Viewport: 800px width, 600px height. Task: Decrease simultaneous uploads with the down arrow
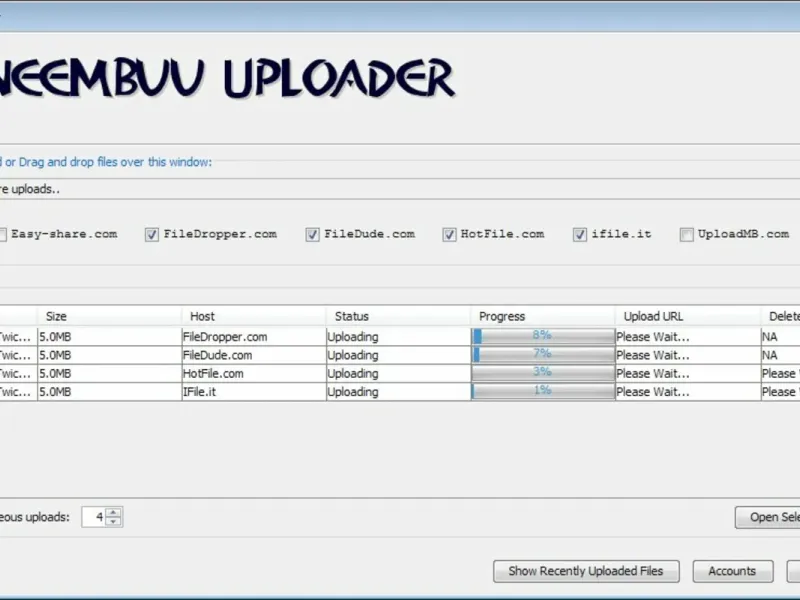[x=113, y=521]
